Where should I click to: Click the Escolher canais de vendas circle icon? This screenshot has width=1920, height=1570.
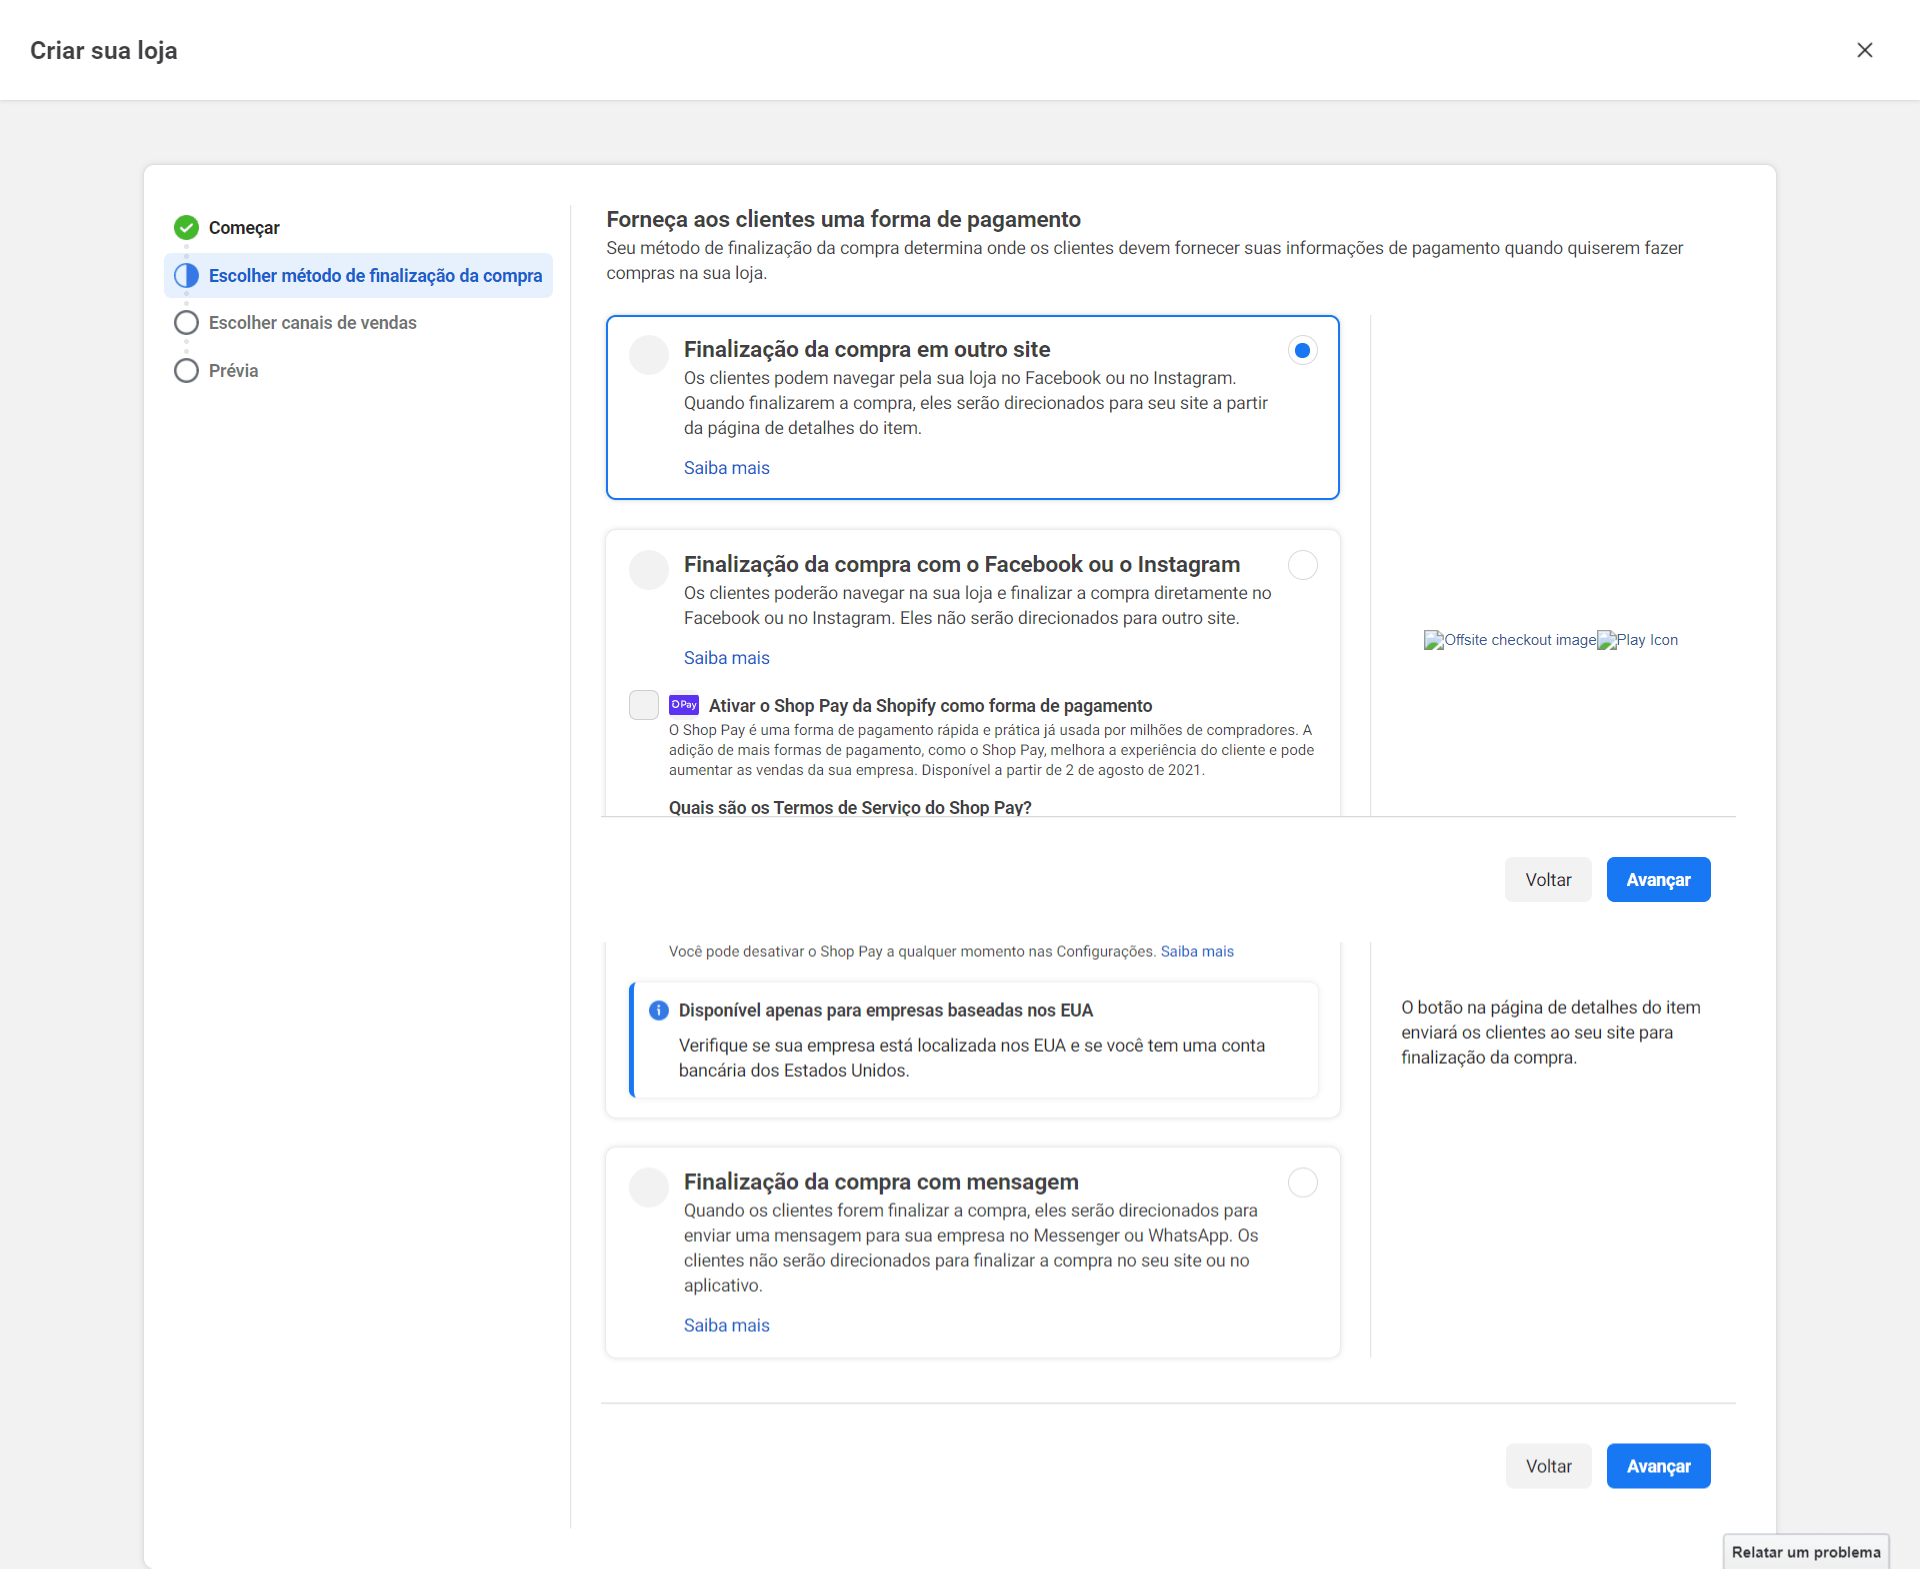[186, 323]
